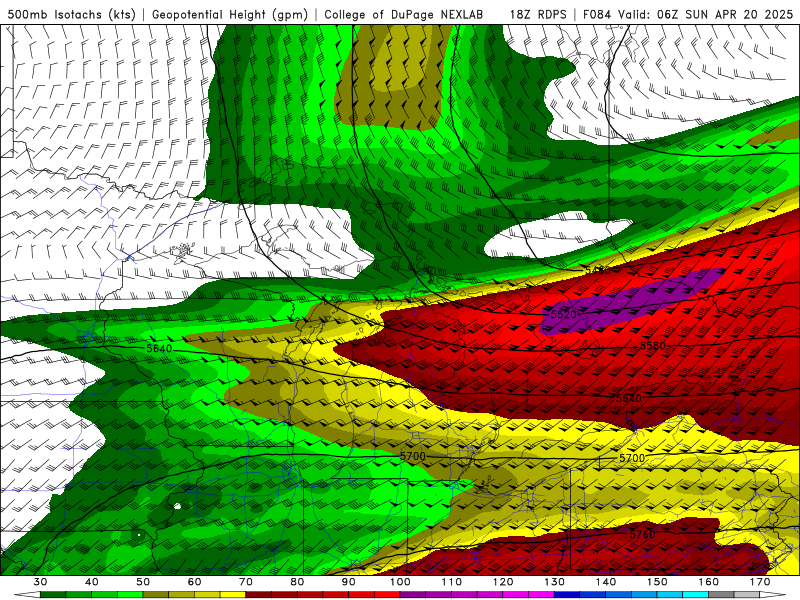Click the 60 value on the colorbar scale

pyautogui.click(x=194, y=582)
